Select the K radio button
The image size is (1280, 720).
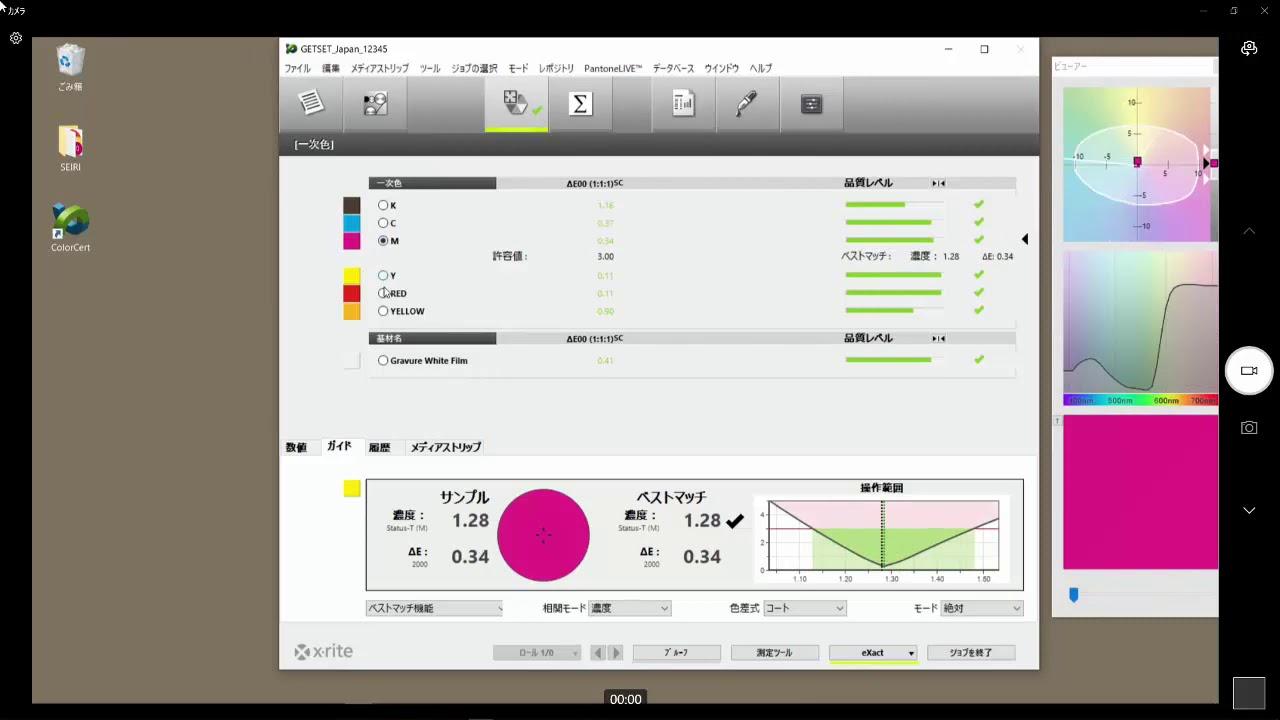click(x=383, y=205)
